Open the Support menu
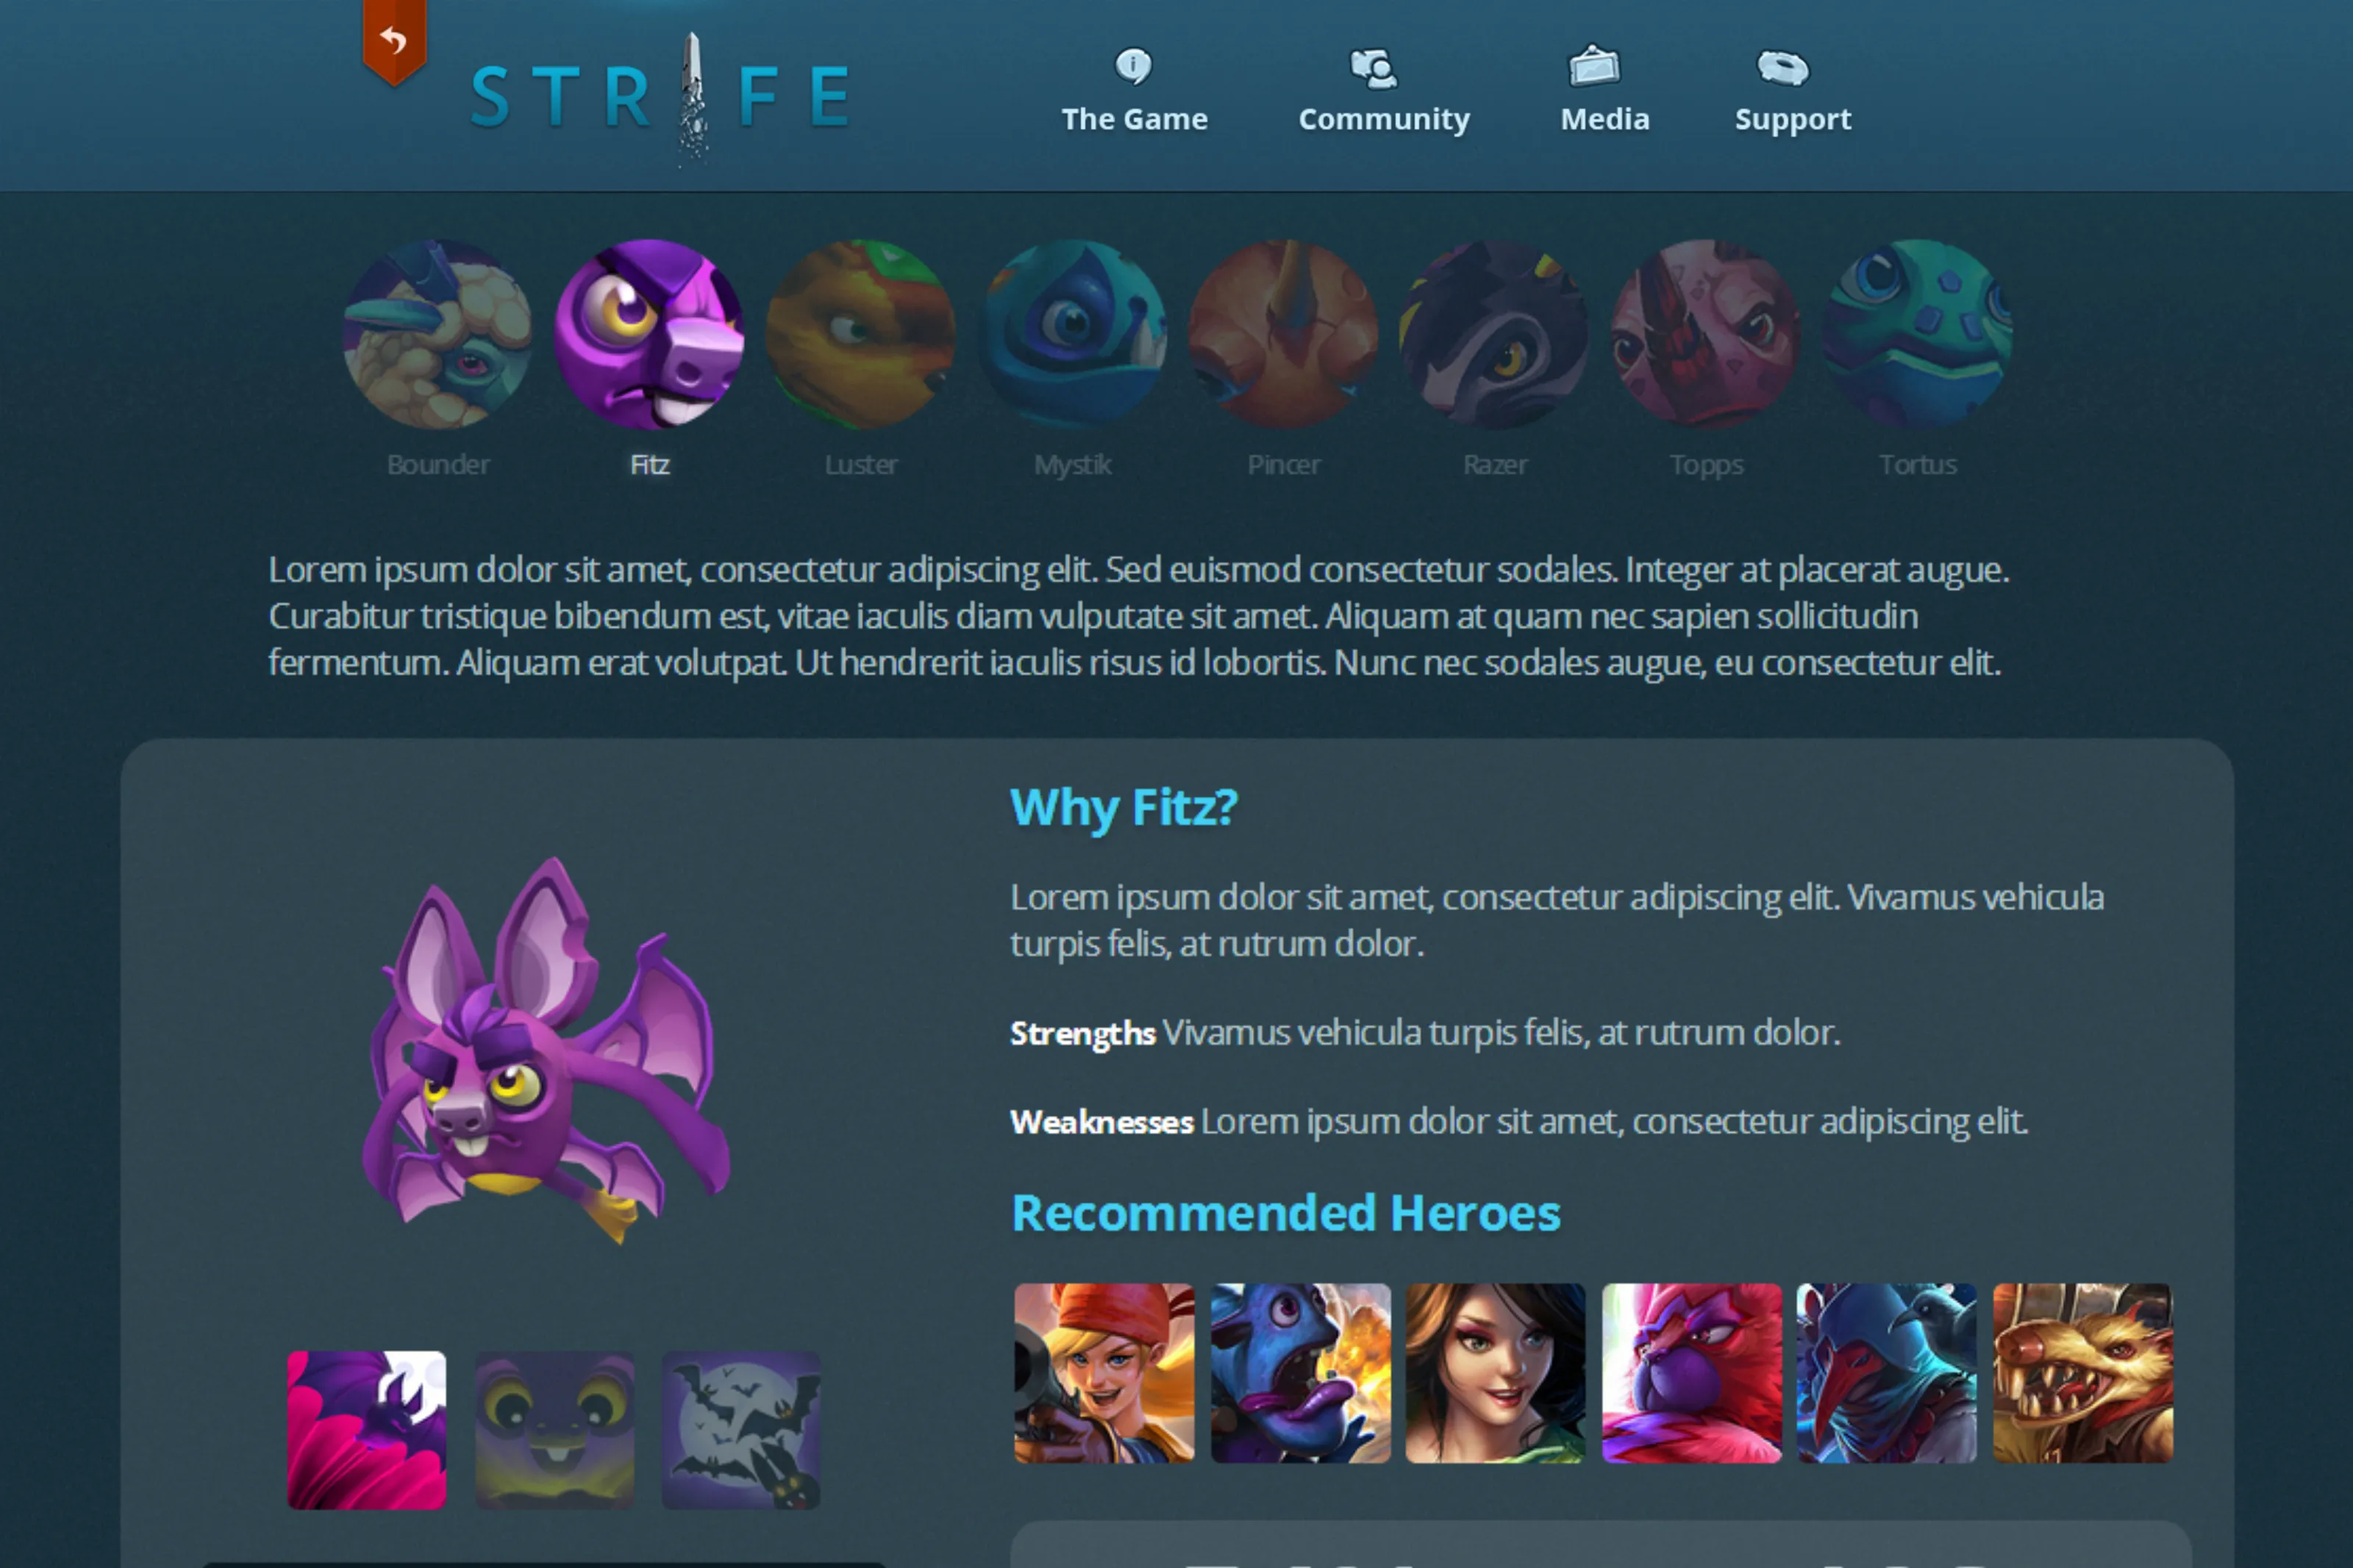The width and height of the screenshot is (2353, 1568). (1792, 91)
